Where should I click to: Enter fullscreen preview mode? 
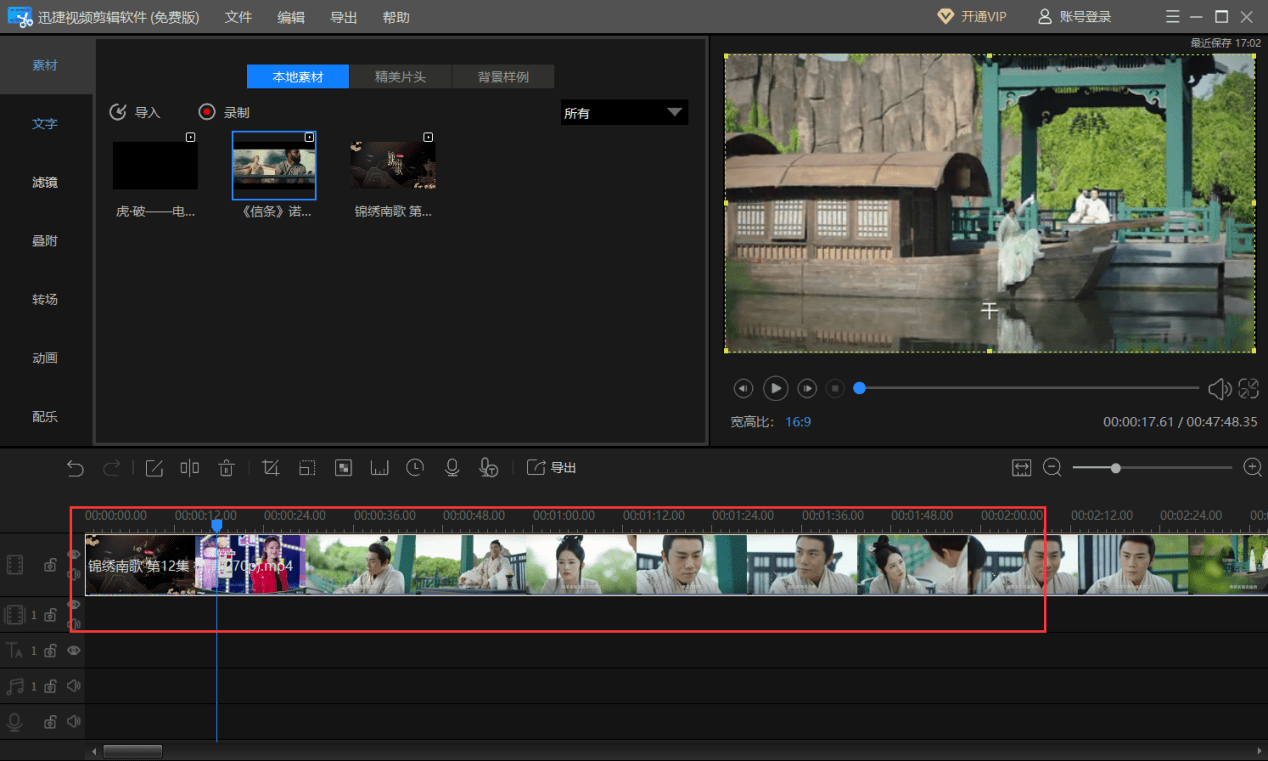pyautogui.click(x=1248, y=389)
